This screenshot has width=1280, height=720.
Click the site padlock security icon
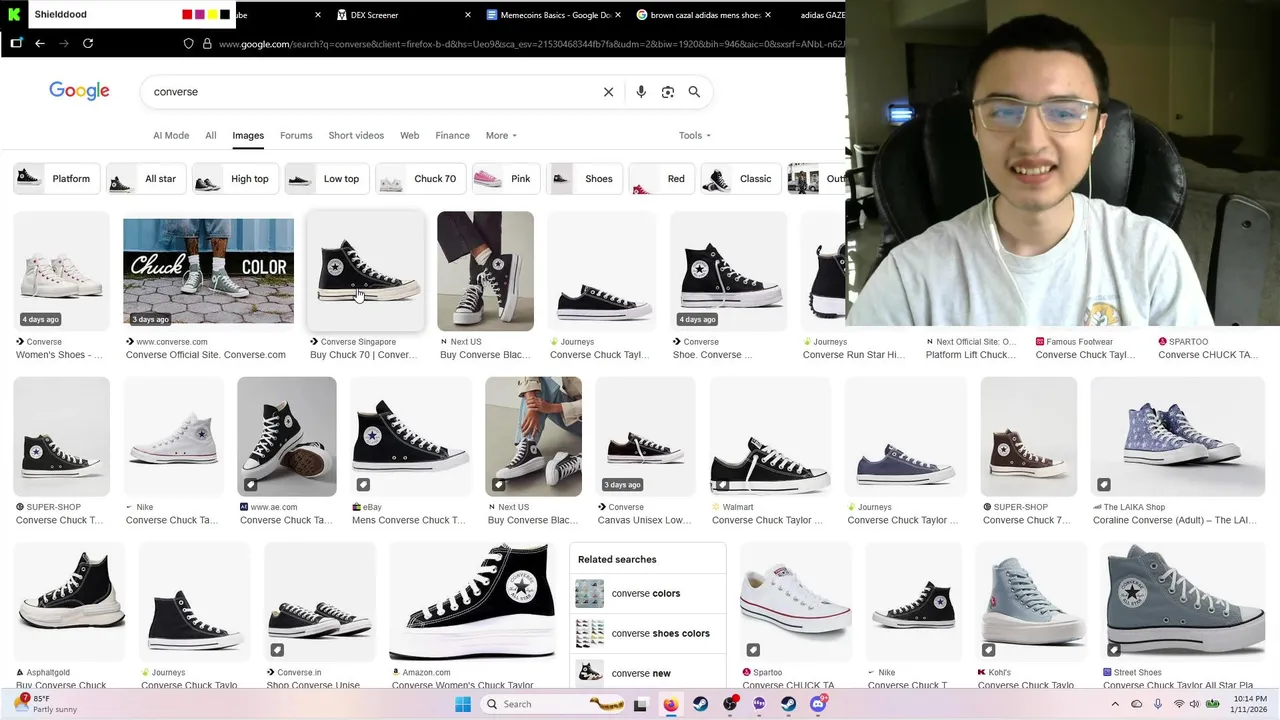tap(207, 43)
